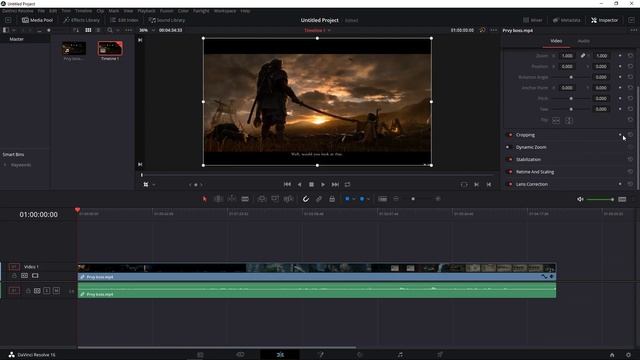This screenshot has height=360, width=640.
Task: Toggle the Stabilization enable dot
Action: [x=510, y=160]
